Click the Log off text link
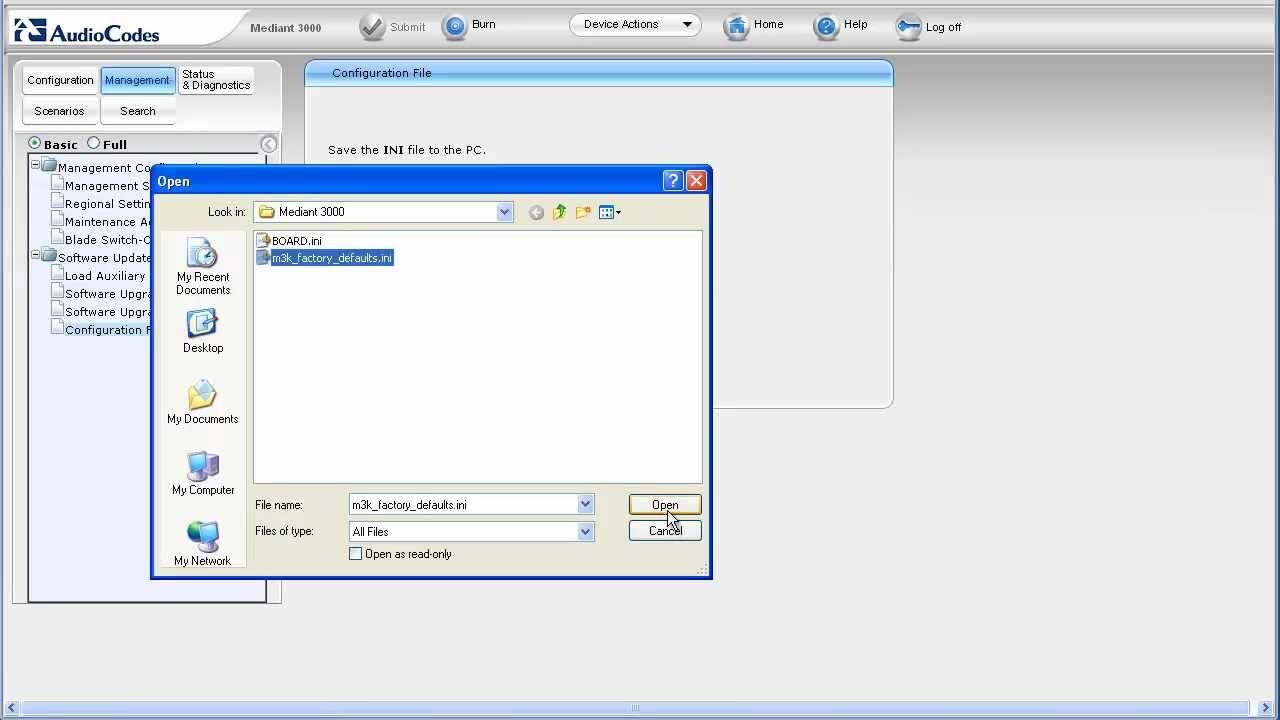The height and width of the screenshot is (720, 1280). [x=943, y=27]
